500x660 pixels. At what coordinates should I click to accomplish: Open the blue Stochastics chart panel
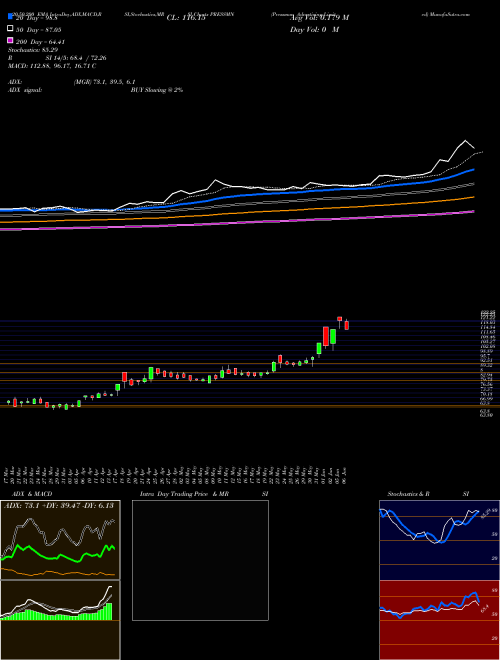pyautogui.click(x=439, y=540)
